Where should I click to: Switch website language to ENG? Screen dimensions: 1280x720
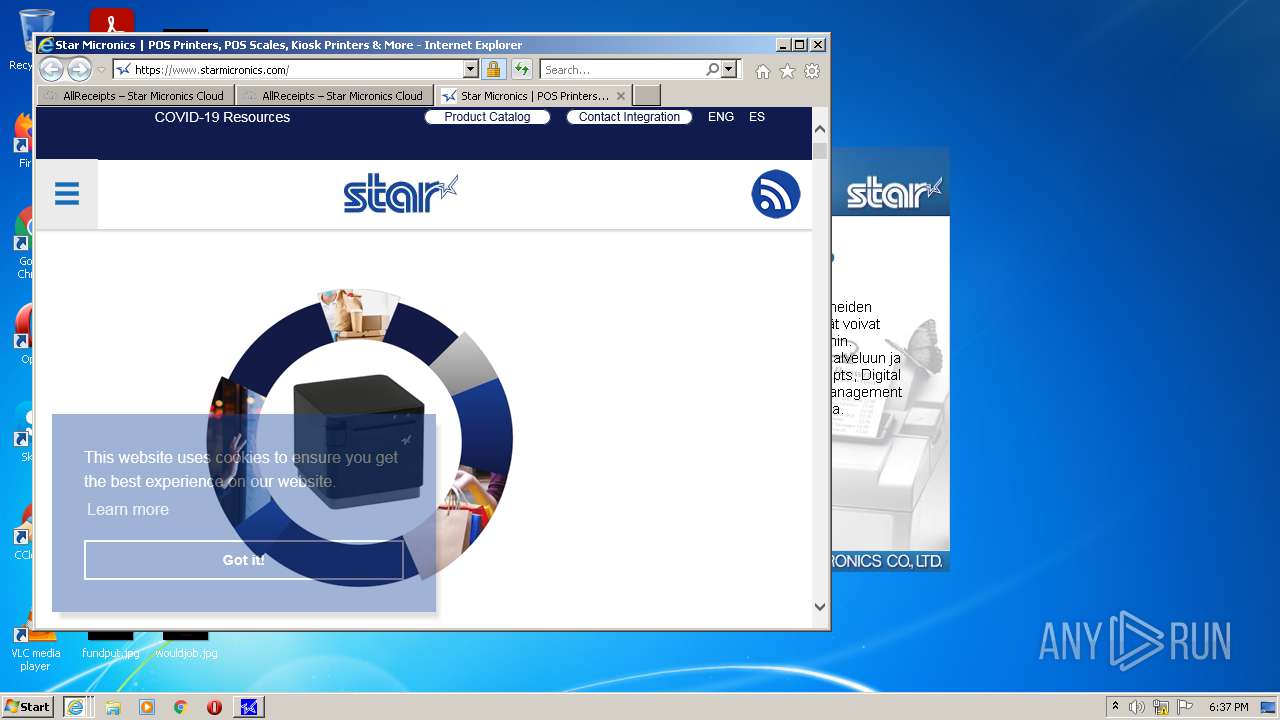tap(721, 117)
